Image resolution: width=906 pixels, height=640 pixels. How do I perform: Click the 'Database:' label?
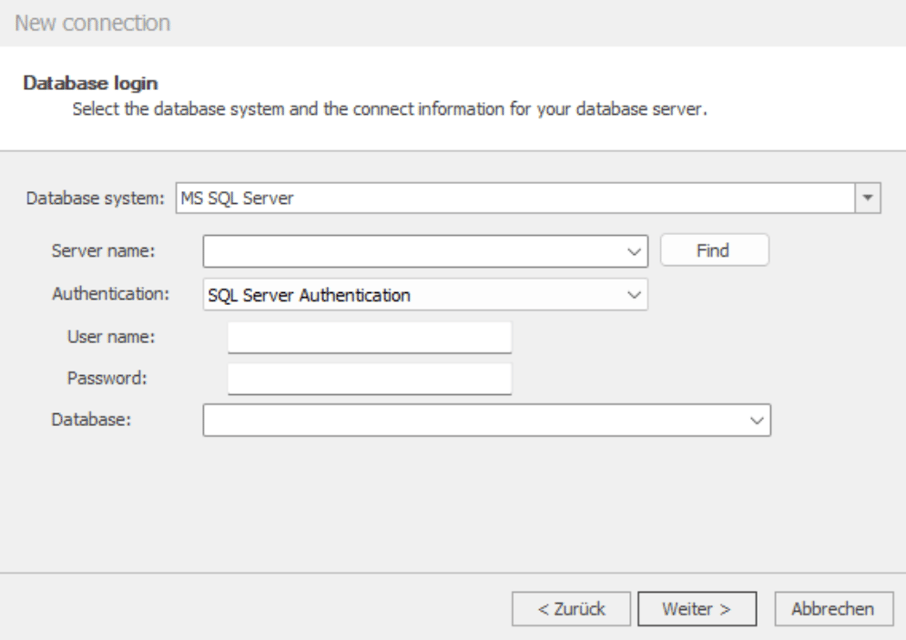coord(91,419)
